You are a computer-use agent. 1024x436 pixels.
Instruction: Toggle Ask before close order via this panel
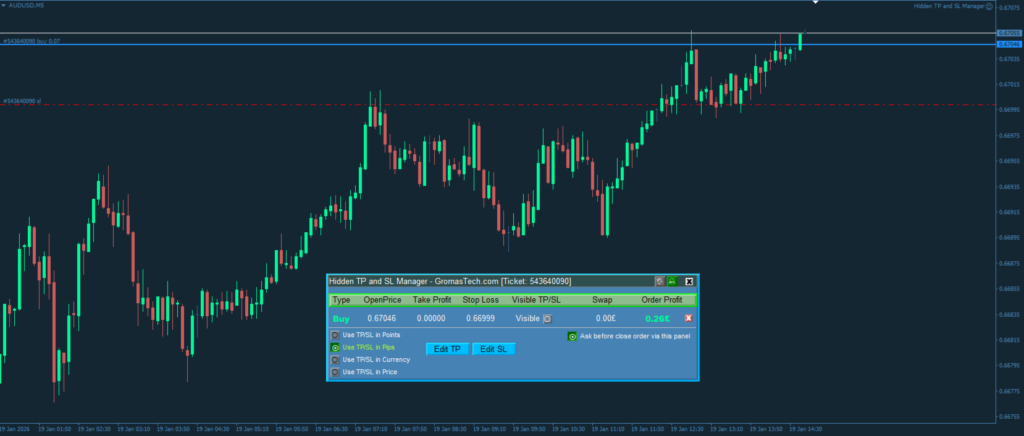tap(572, 337)
